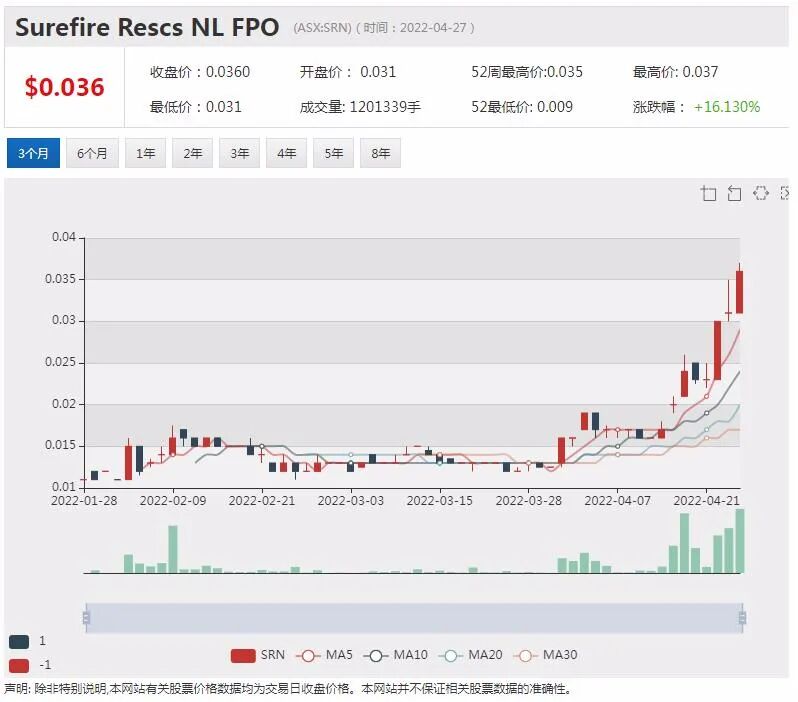
Task: Click the 0.015 price axis label
Action: pyautogui.click(x=61, y=445)
